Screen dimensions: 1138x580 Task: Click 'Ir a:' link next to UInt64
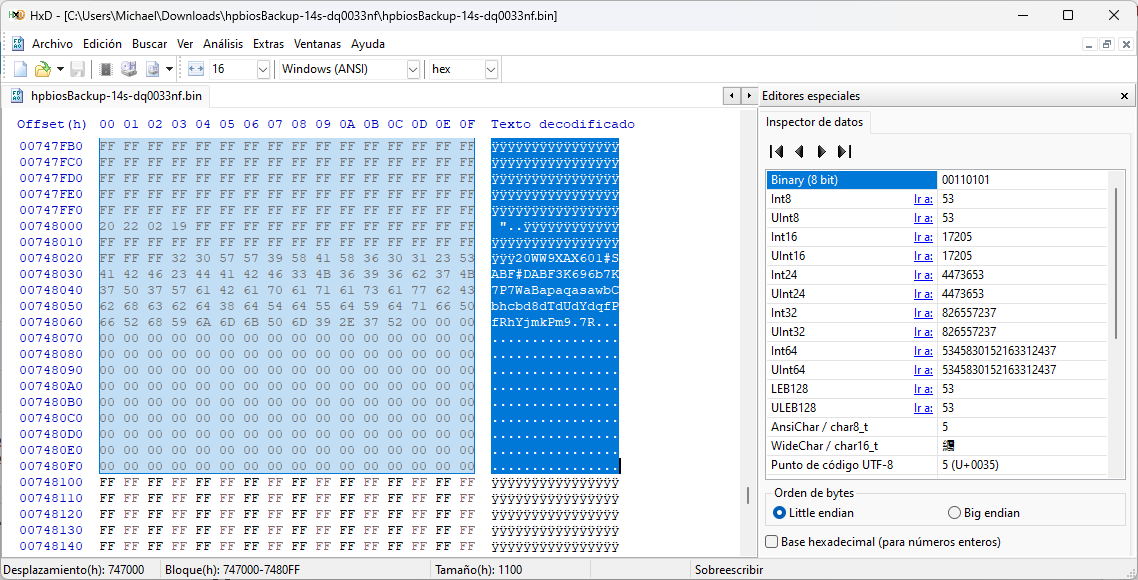(922, 370)
